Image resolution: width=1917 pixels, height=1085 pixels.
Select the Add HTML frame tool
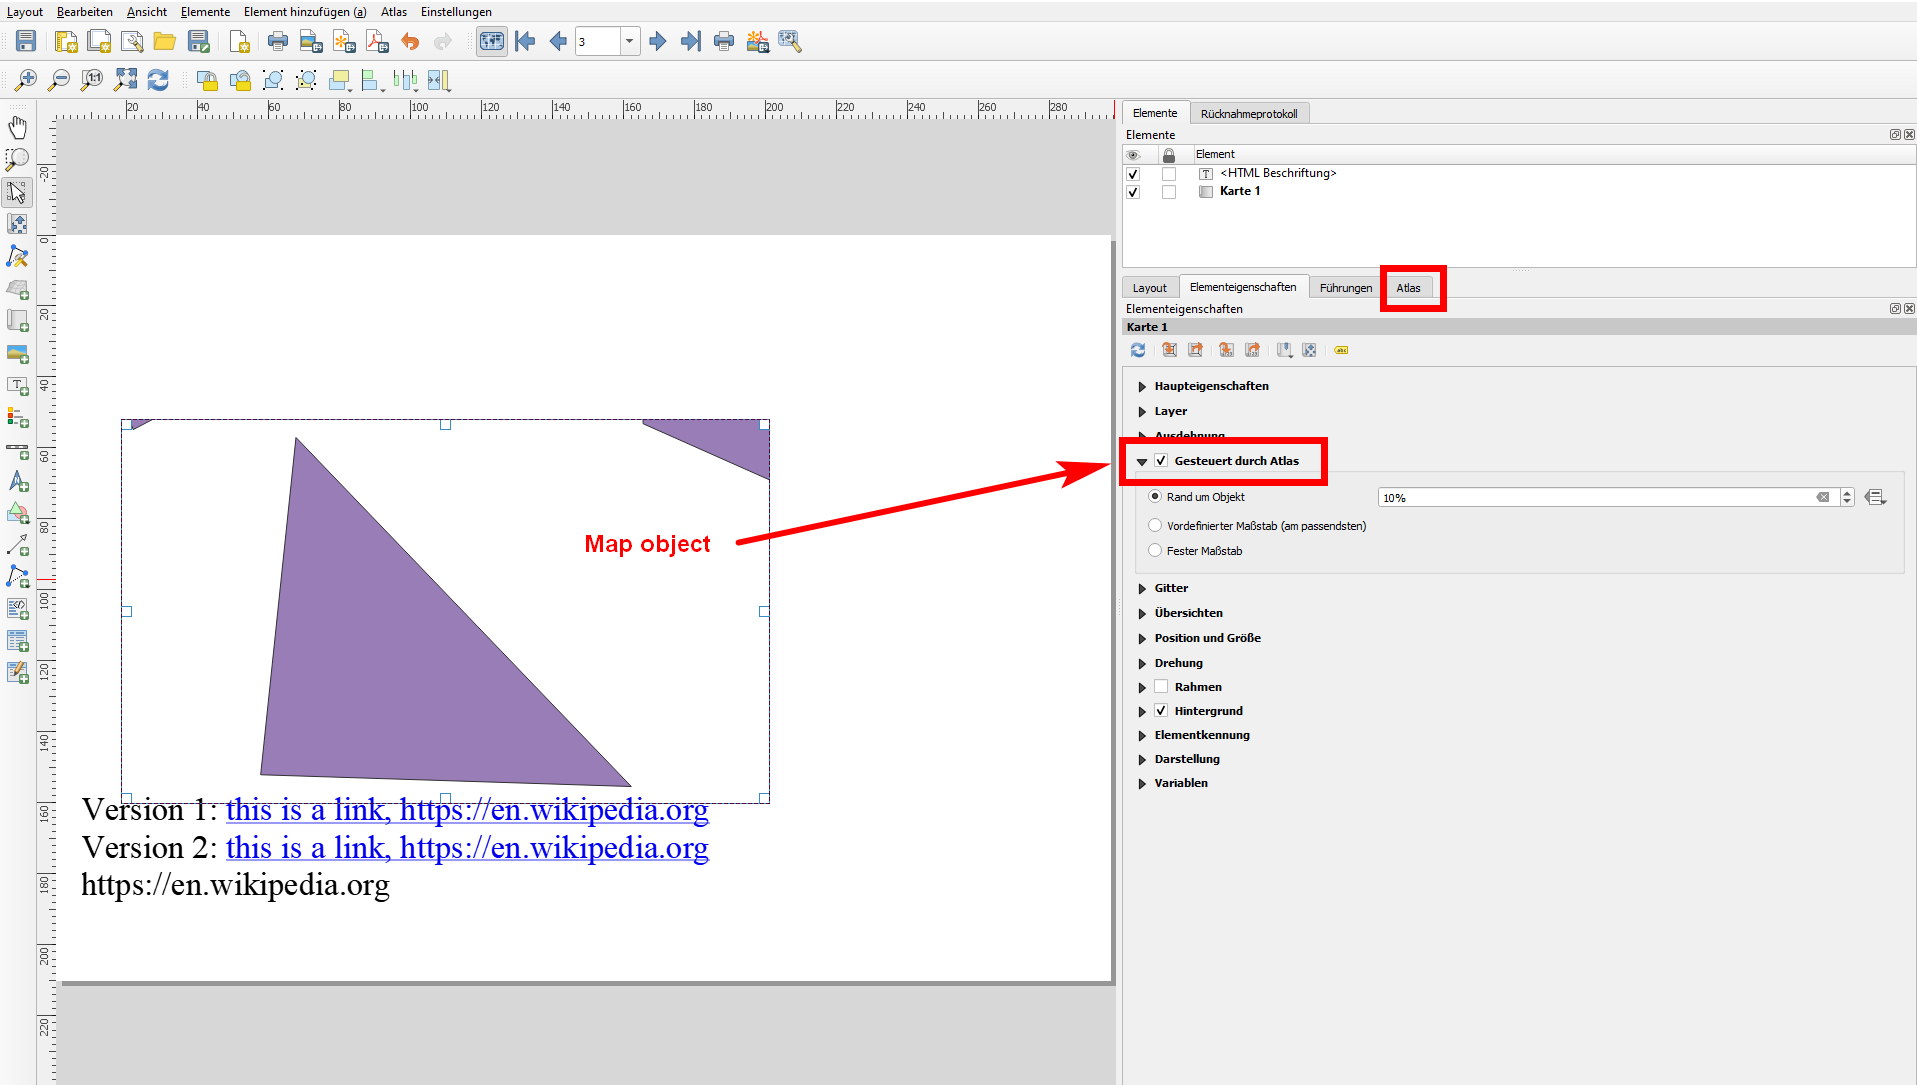18,609
